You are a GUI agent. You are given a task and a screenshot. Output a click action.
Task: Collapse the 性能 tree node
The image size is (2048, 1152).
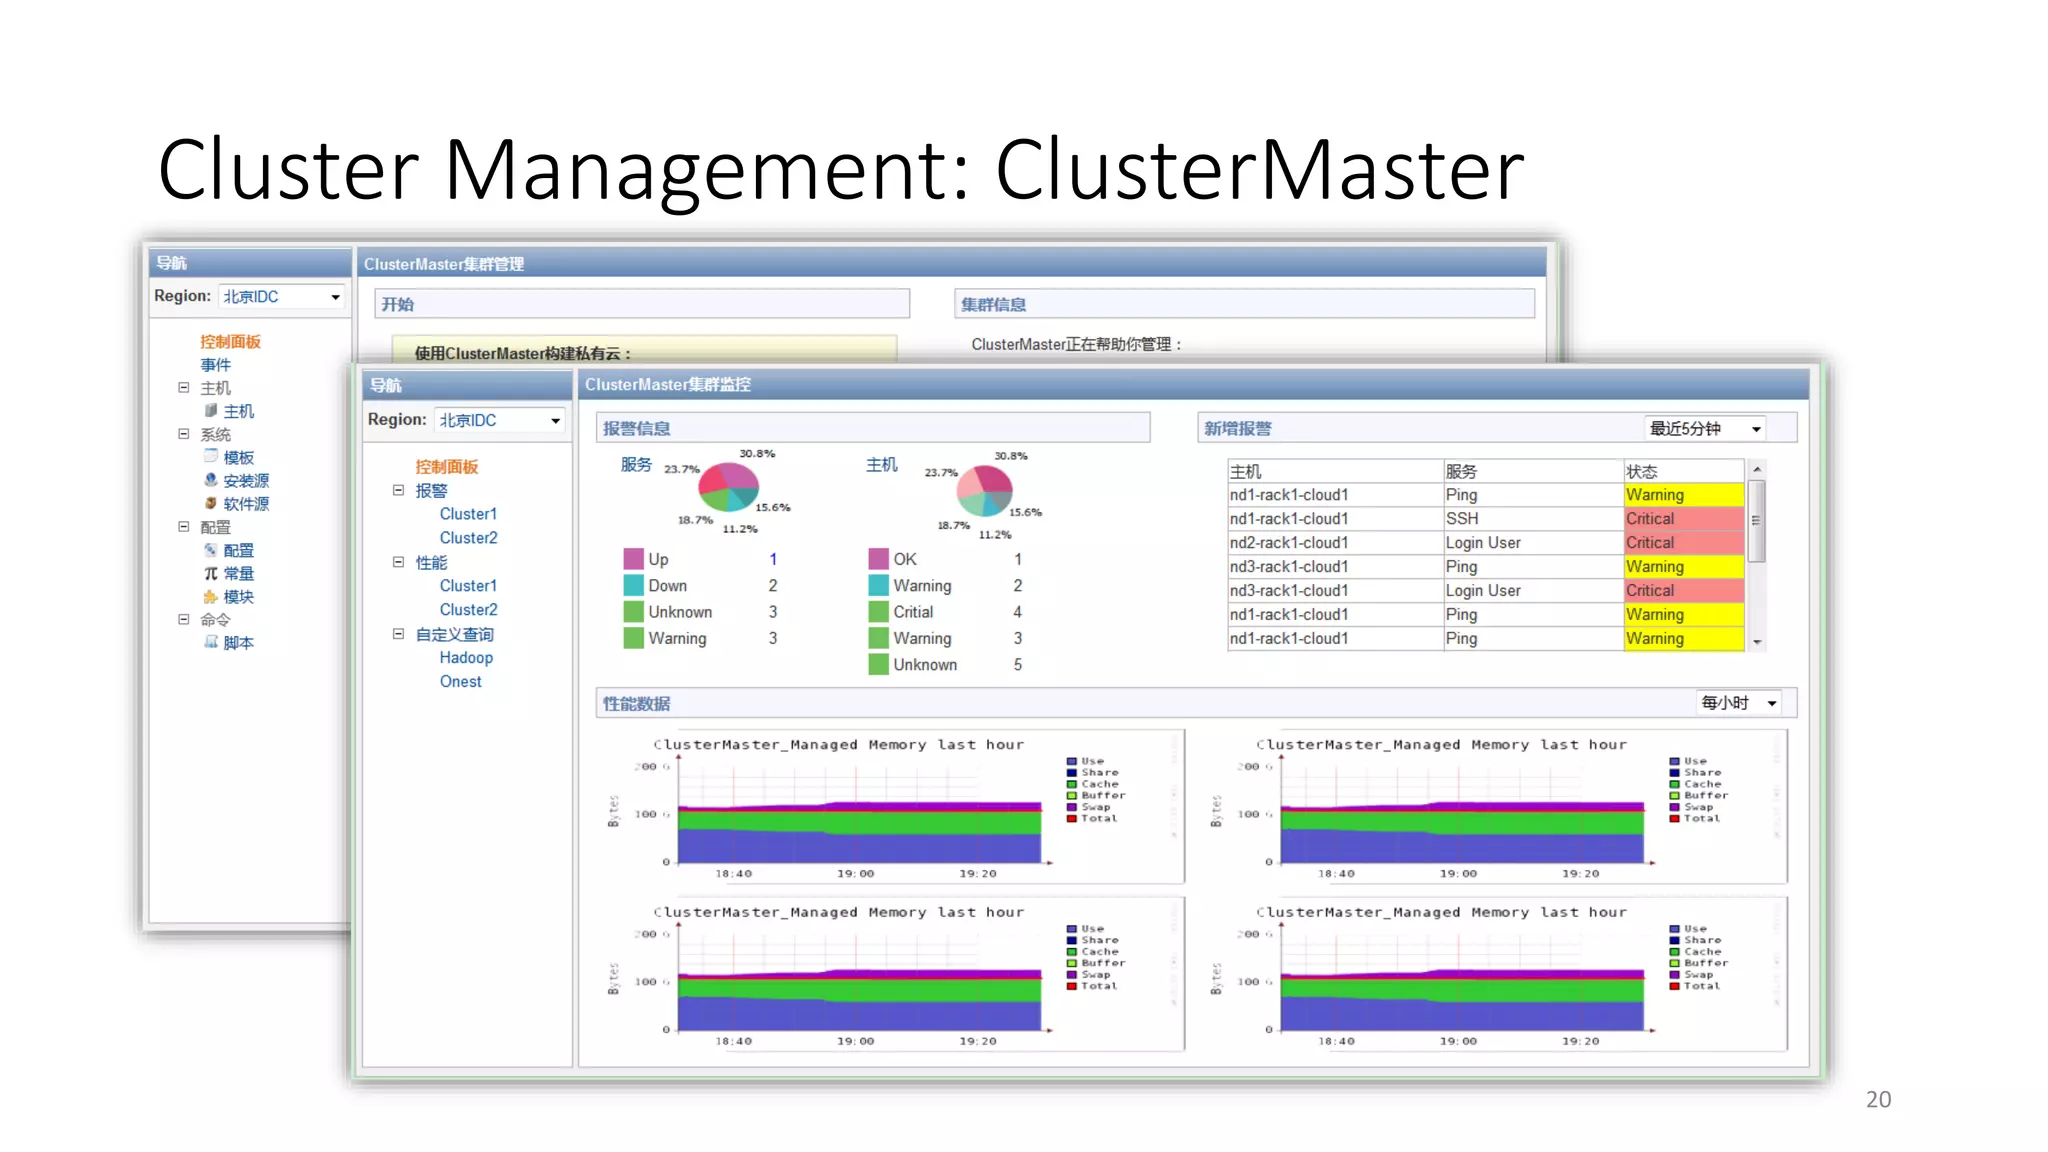coord(398,562)
